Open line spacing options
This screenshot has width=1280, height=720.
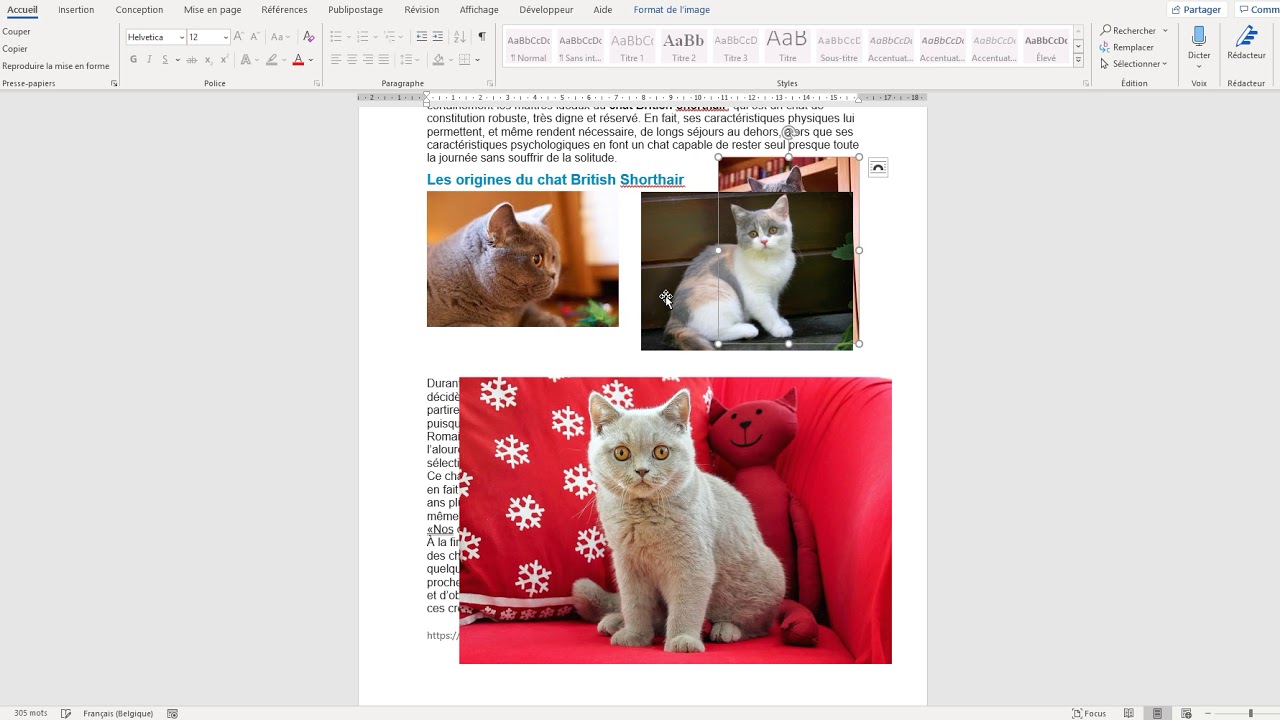[x=406, y=60]
